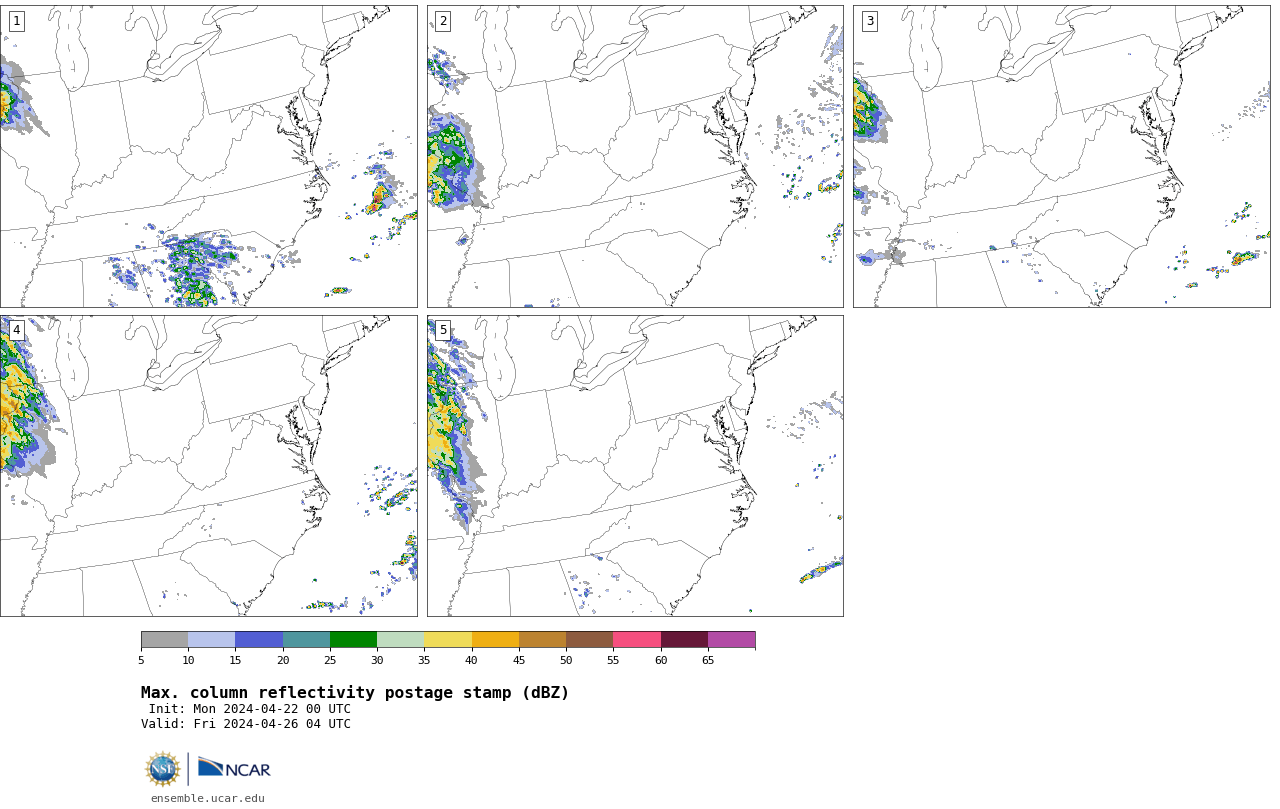Click the maroon 60-65 dBZ swatch
Image resolution: width=1280 pixels, height=809 pixels.
[x=684, y=640]
